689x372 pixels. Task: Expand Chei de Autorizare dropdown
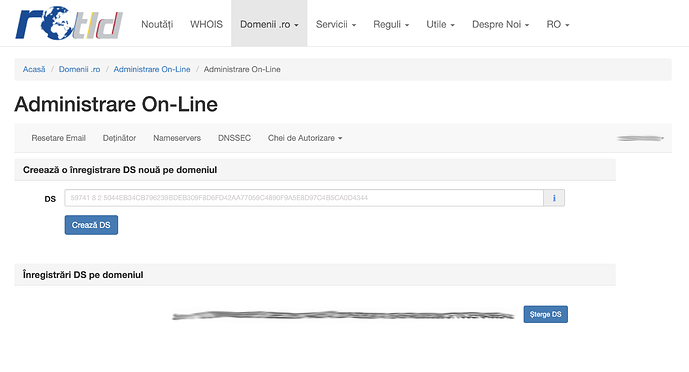point(305,138)
